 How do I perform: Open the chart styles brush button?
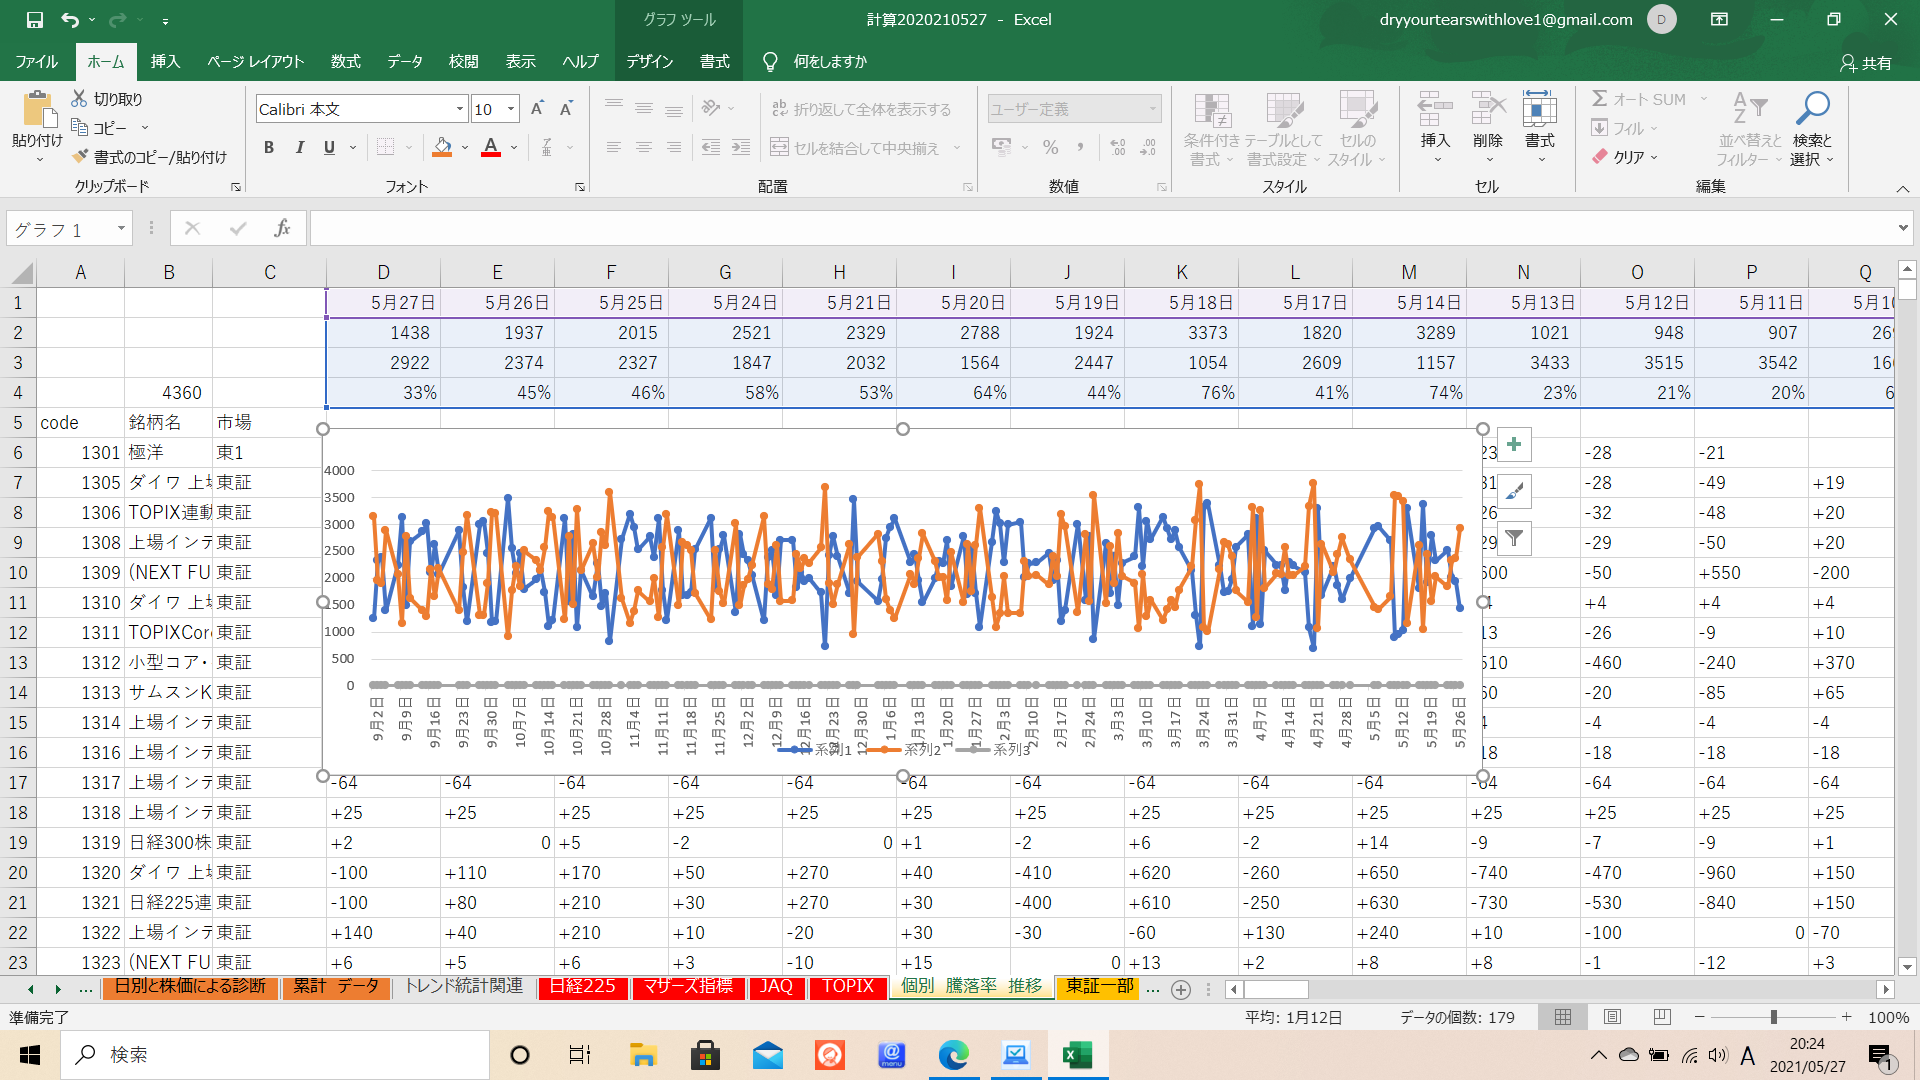click(1514, 492)
